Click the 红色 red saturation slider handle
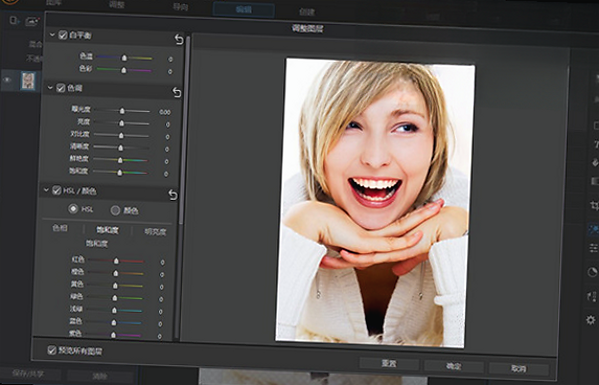Image resolution: width=599 pixels, height=385 pixels. 116,260
